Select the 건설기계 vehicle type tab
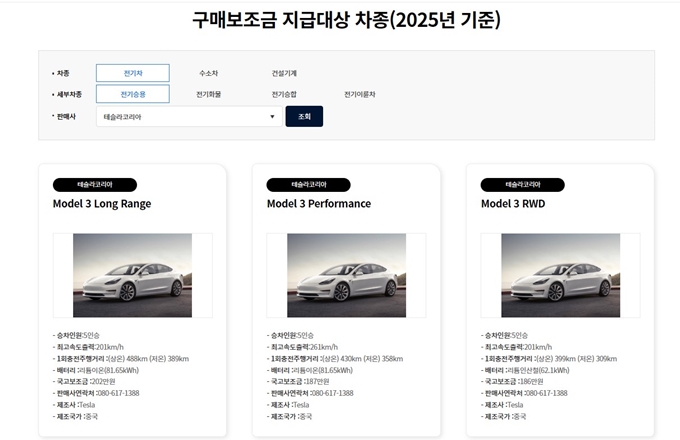Viewport: 680px width, 440px height. (284, 73)
